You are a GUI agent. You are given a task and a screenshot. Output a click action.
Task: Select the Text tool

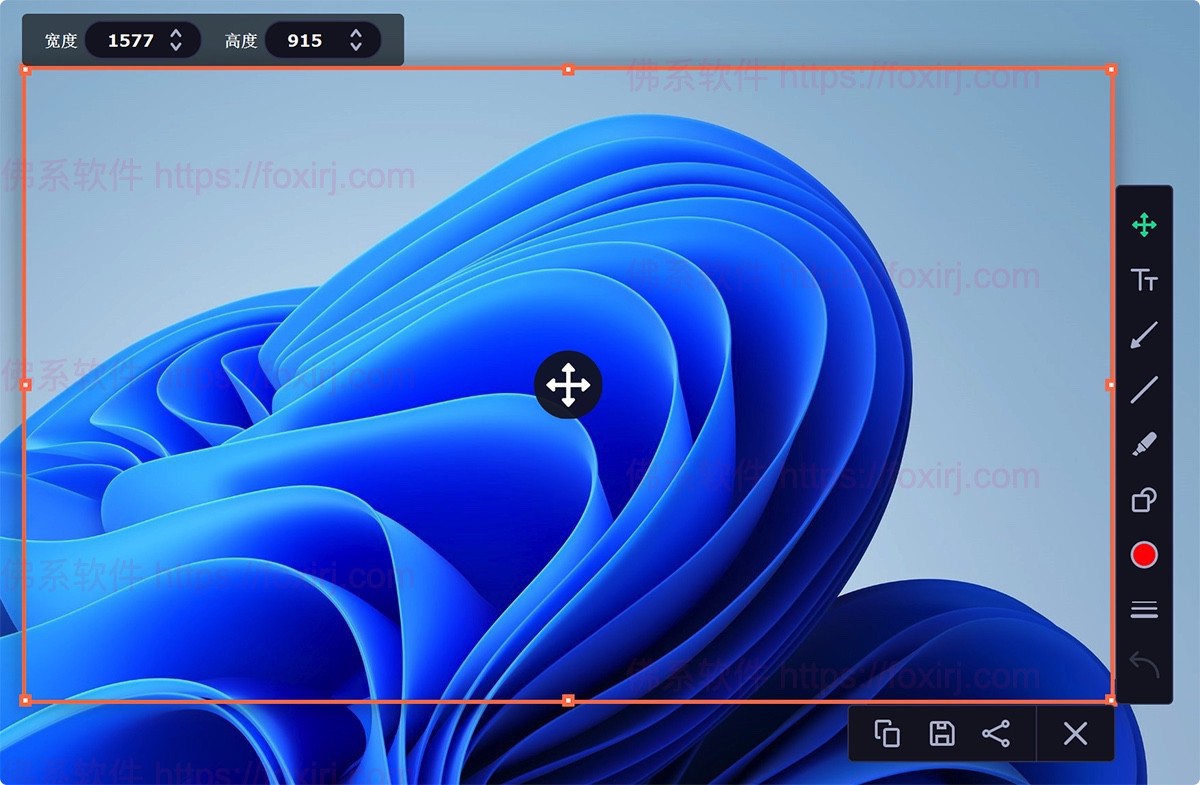[1144, 280]
